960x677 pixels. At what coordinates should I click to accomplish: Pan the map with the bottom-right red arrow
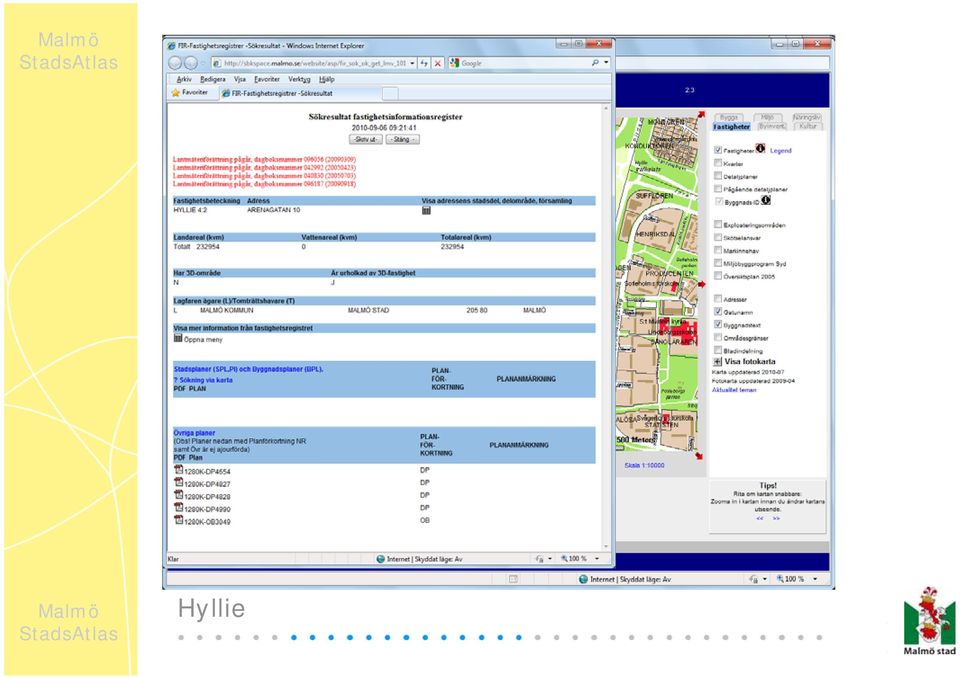[699, 456]
